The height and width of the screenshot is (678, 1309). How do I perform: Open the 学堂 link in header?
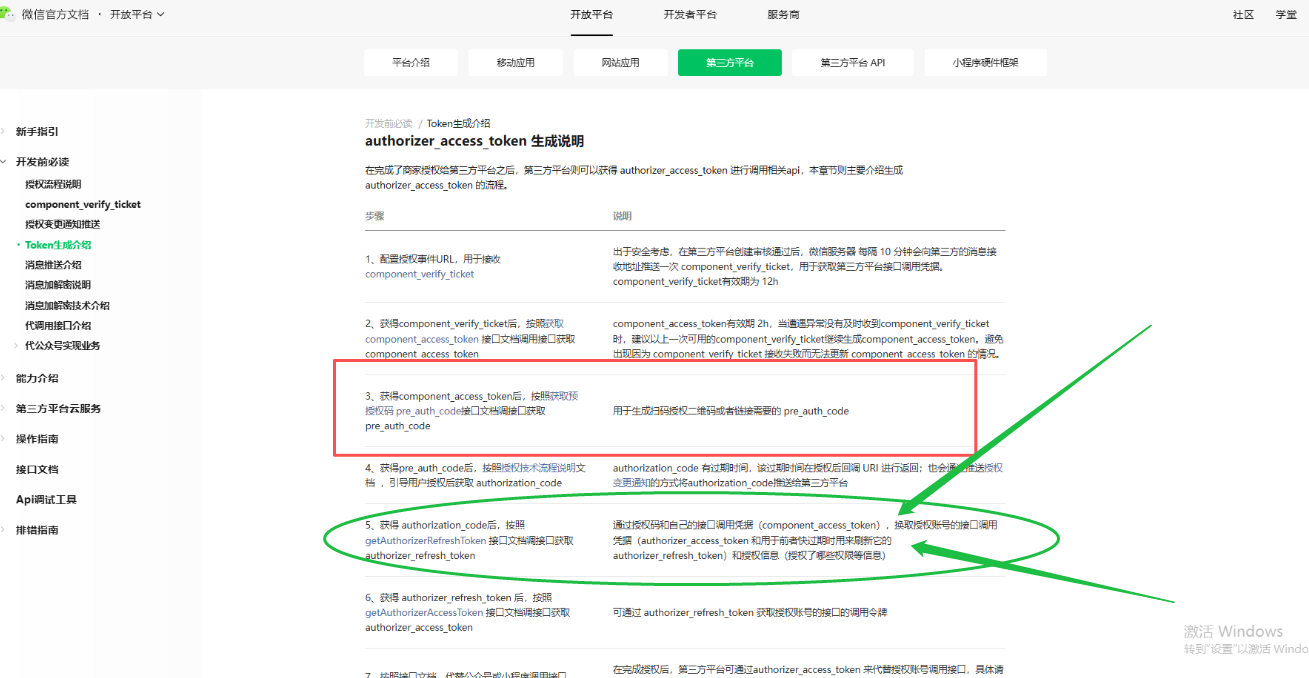pos(1286,15)
